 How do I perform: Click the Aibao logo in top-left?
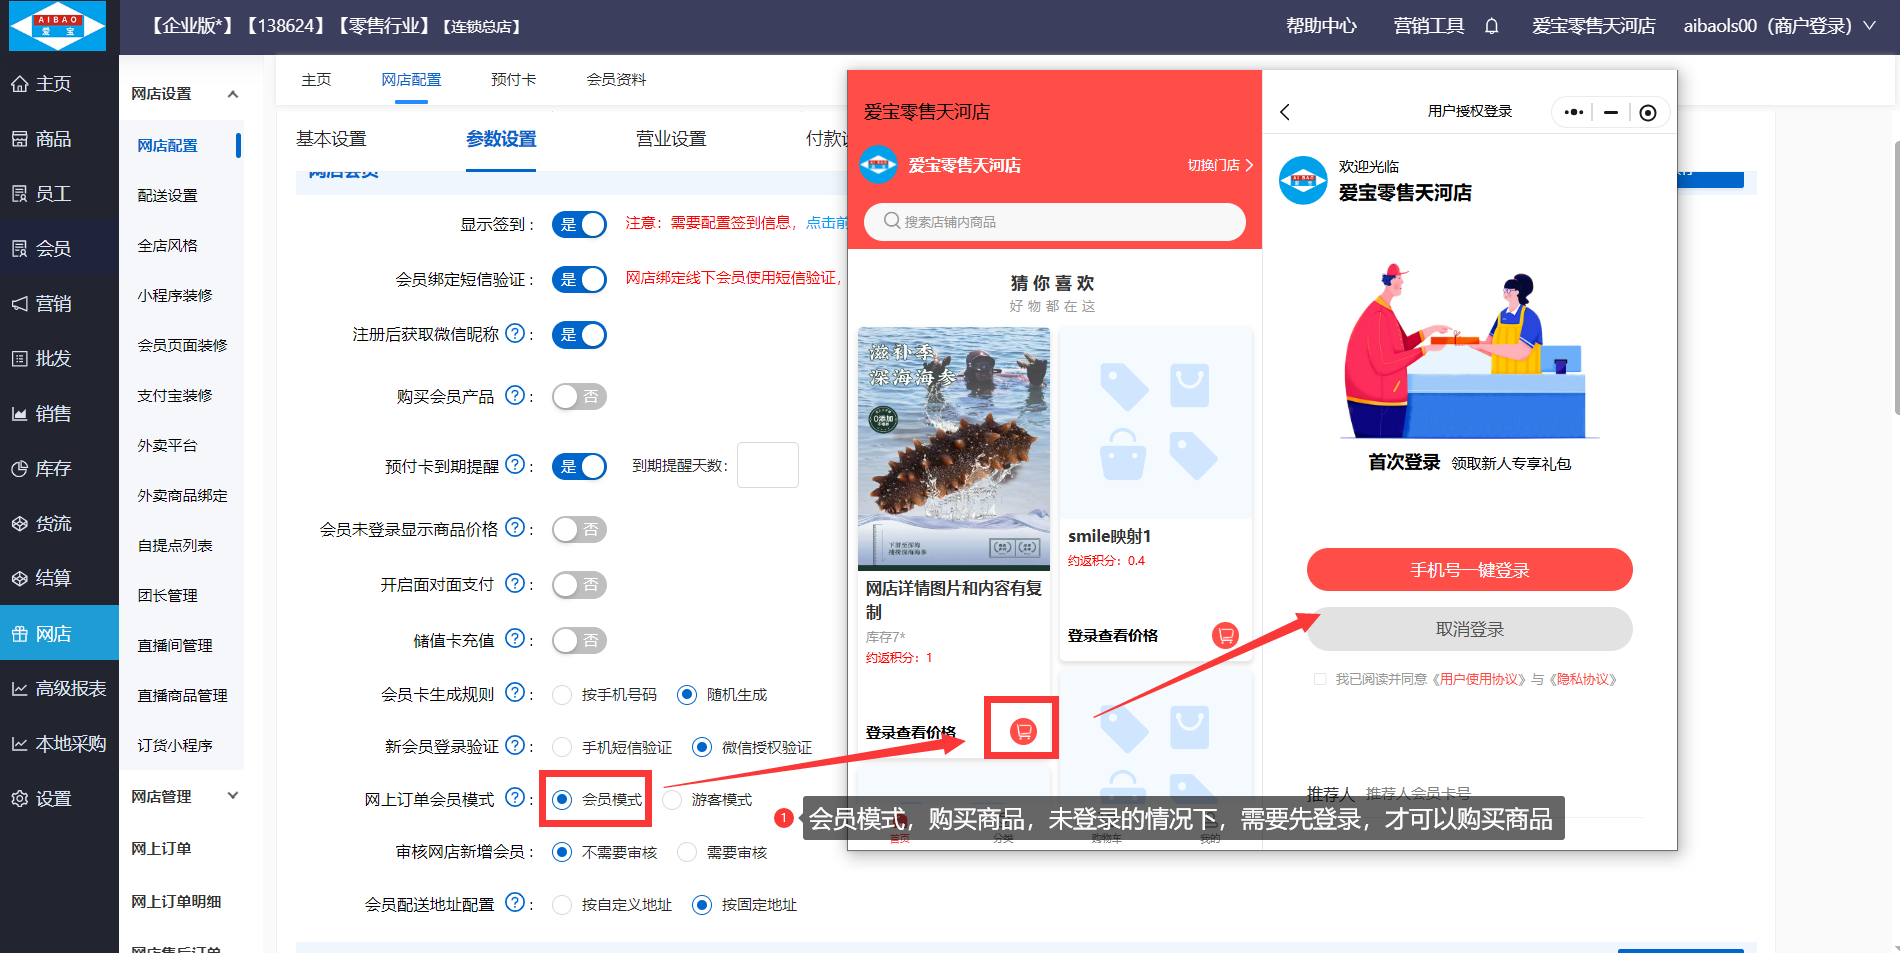click(x=57, y=26)
